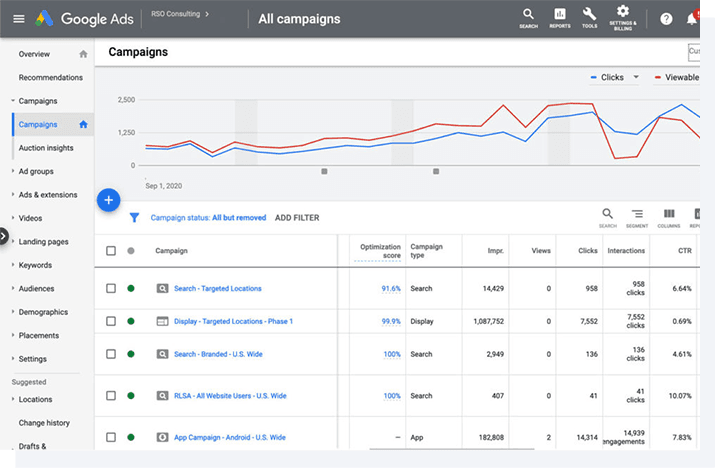Open Recommendations in the sidebar
This screenshot has height=468, width=715.
51,77
